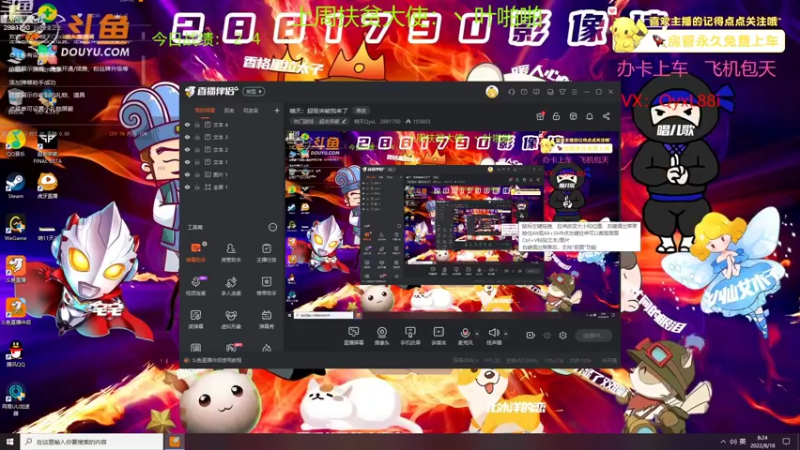Open the gift box icon with badge

tap(540, 116)
